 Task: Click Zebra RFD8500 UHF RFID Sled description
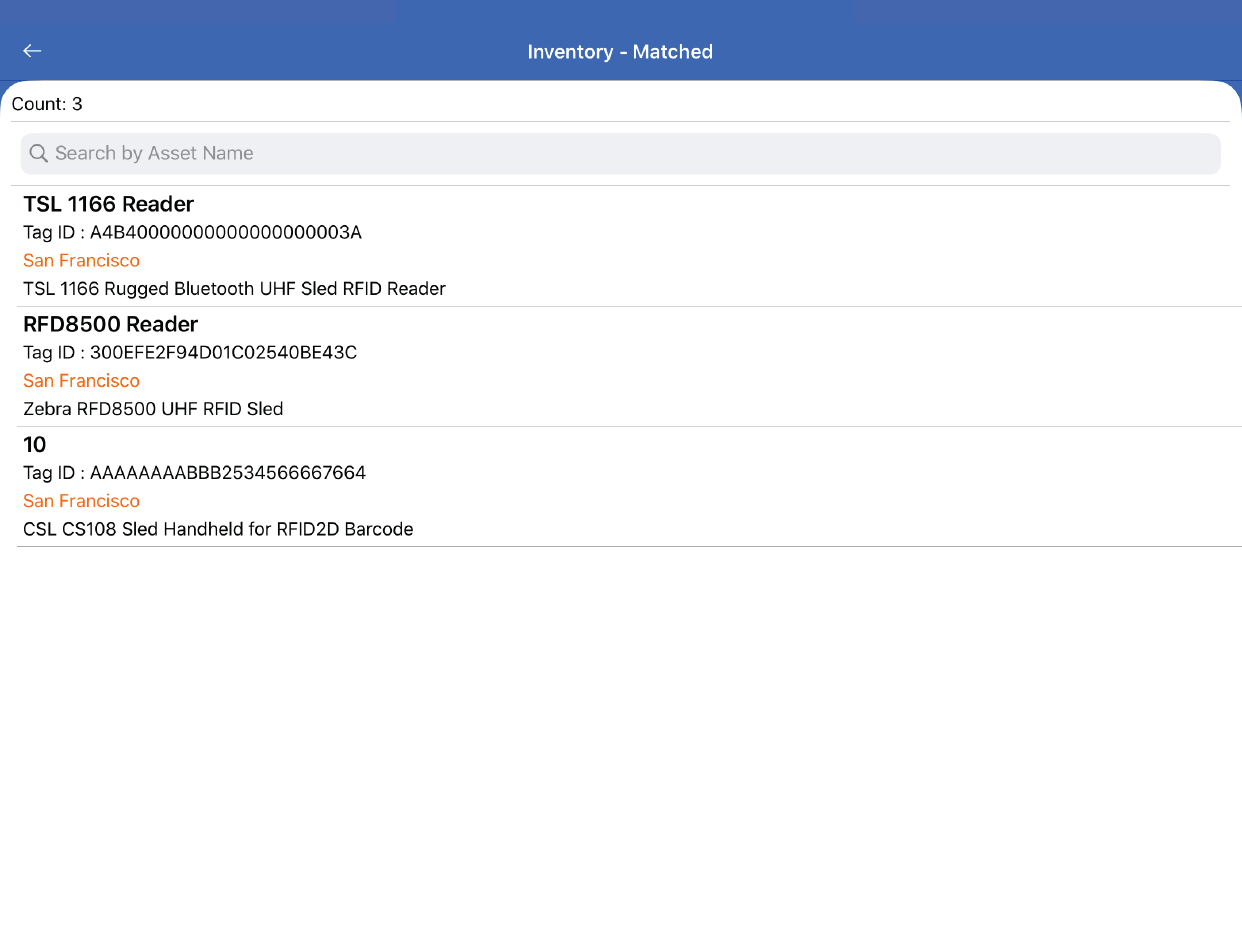pyautogui.click(x=153, y=409)
